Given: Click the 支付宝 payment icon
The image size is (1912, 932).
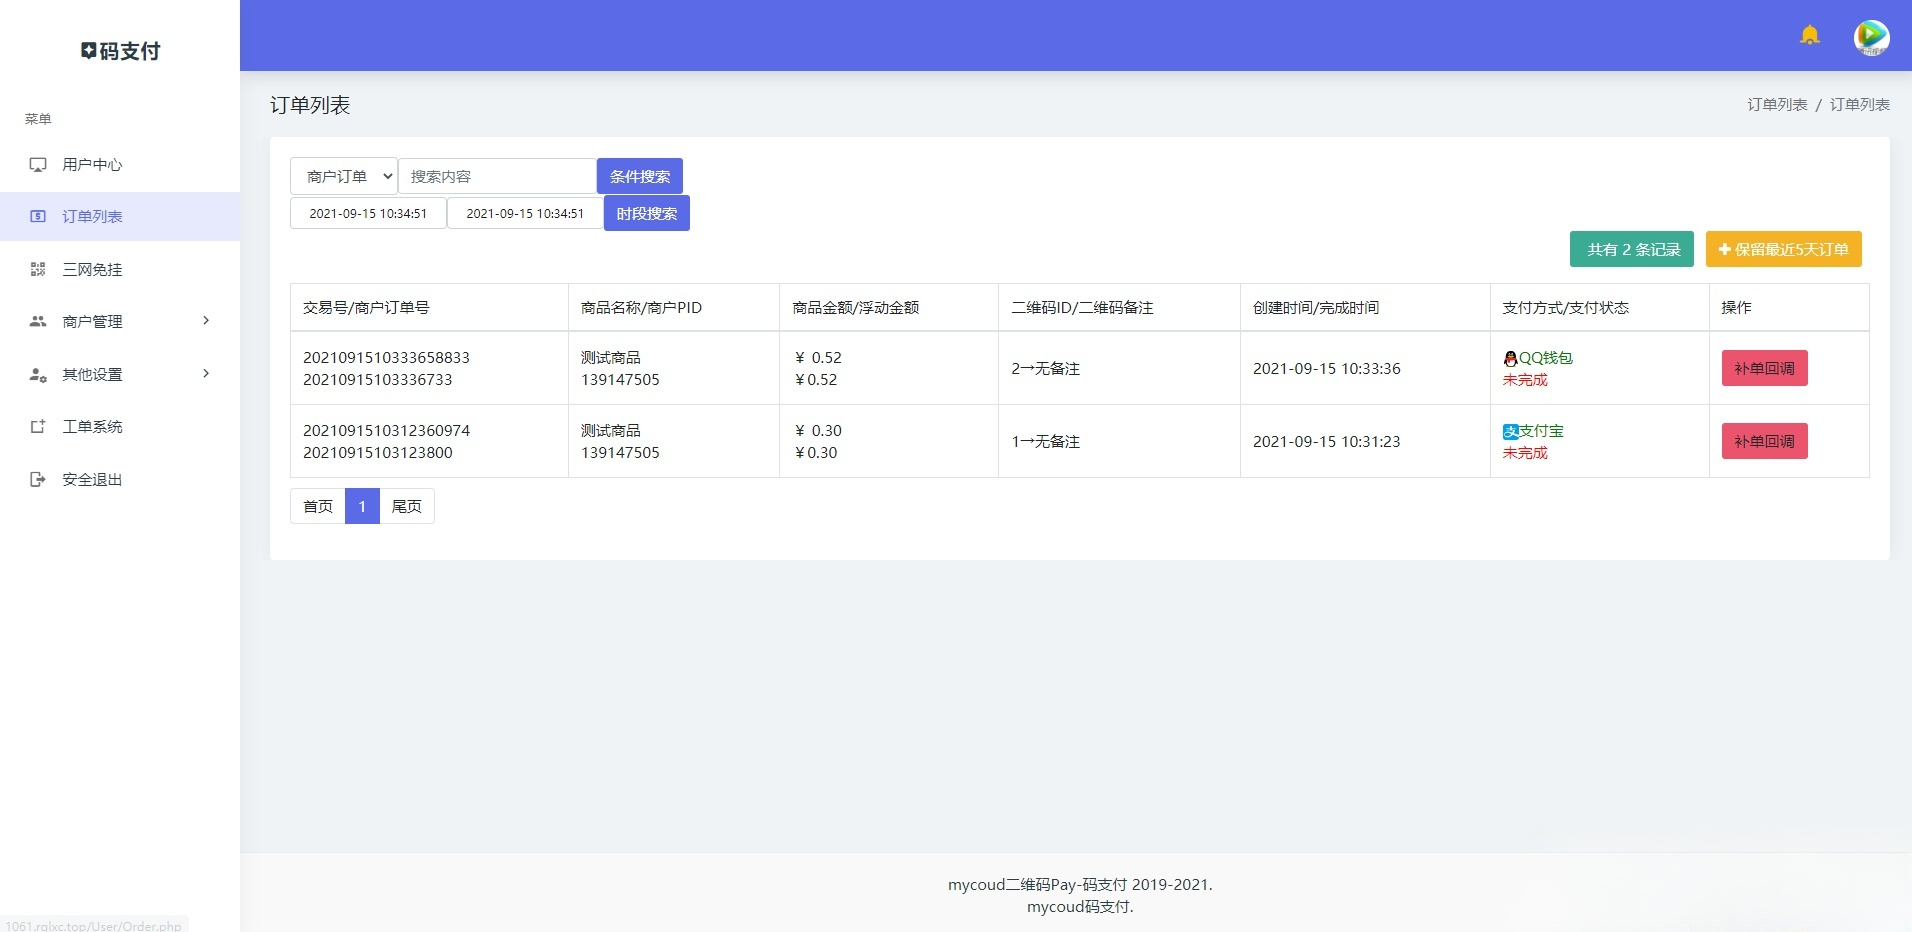Looking at the screenshot, I should tap(1510, 430).
